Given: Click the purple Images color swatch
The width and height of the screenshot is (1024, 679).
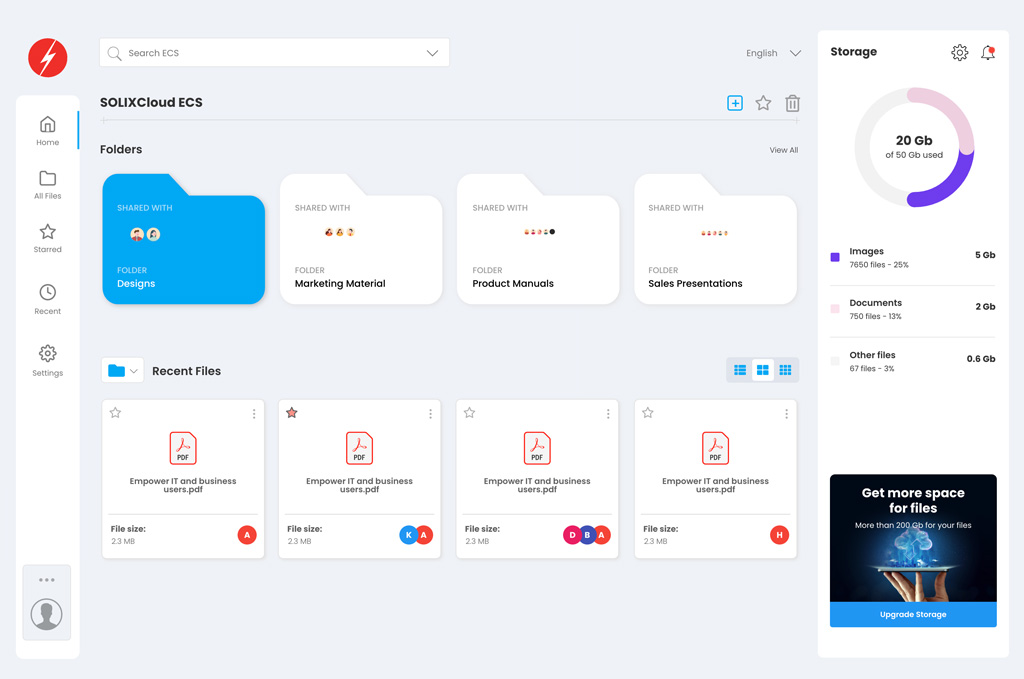Looking at the screenshot, I should click(835, 257).
